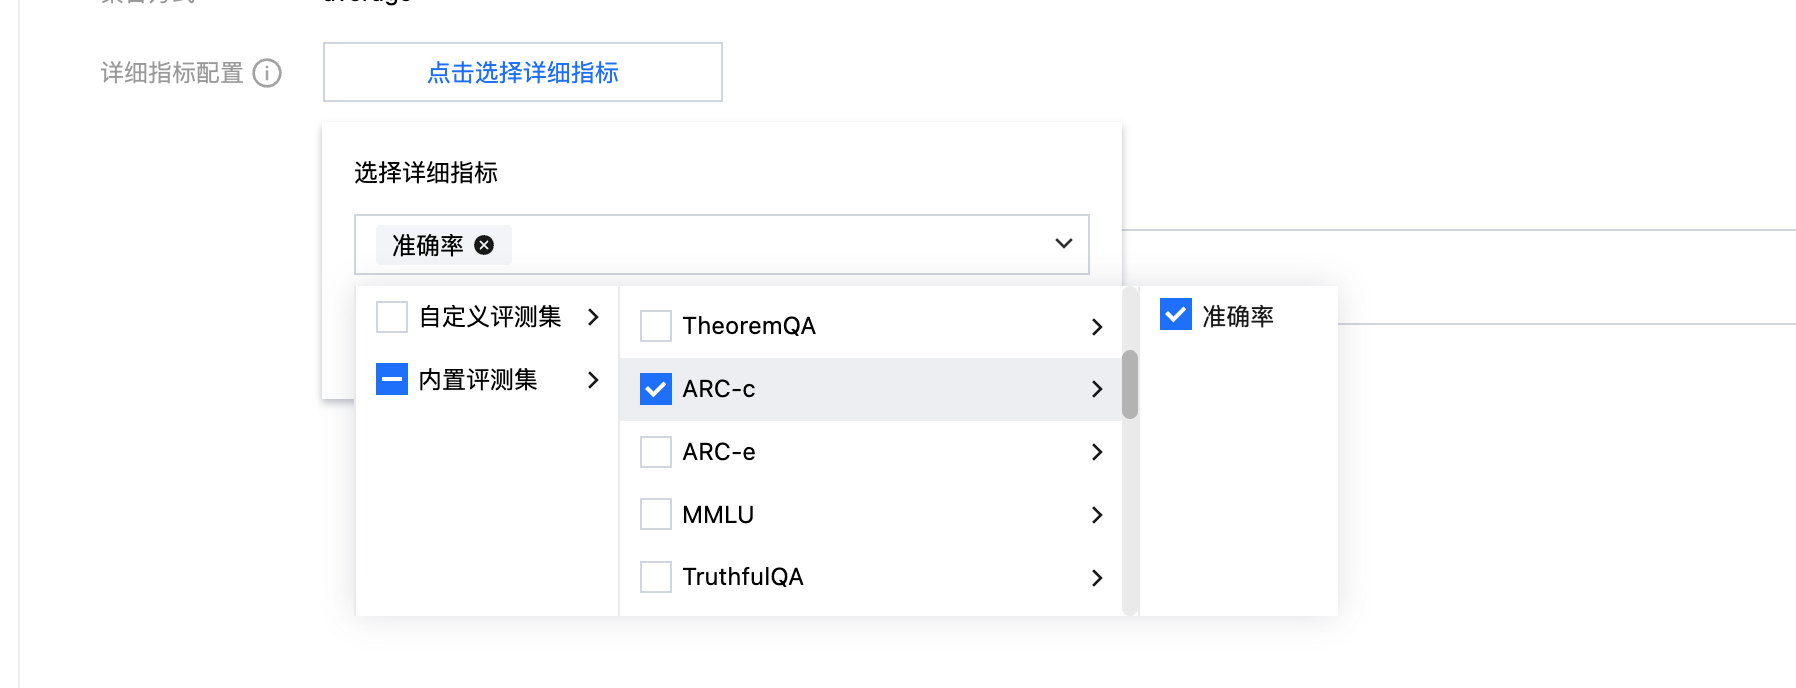Uncheck the 准确率 metric checkbox
1796x688 pixels.
pyautogui.click(x=1176, y=315)
